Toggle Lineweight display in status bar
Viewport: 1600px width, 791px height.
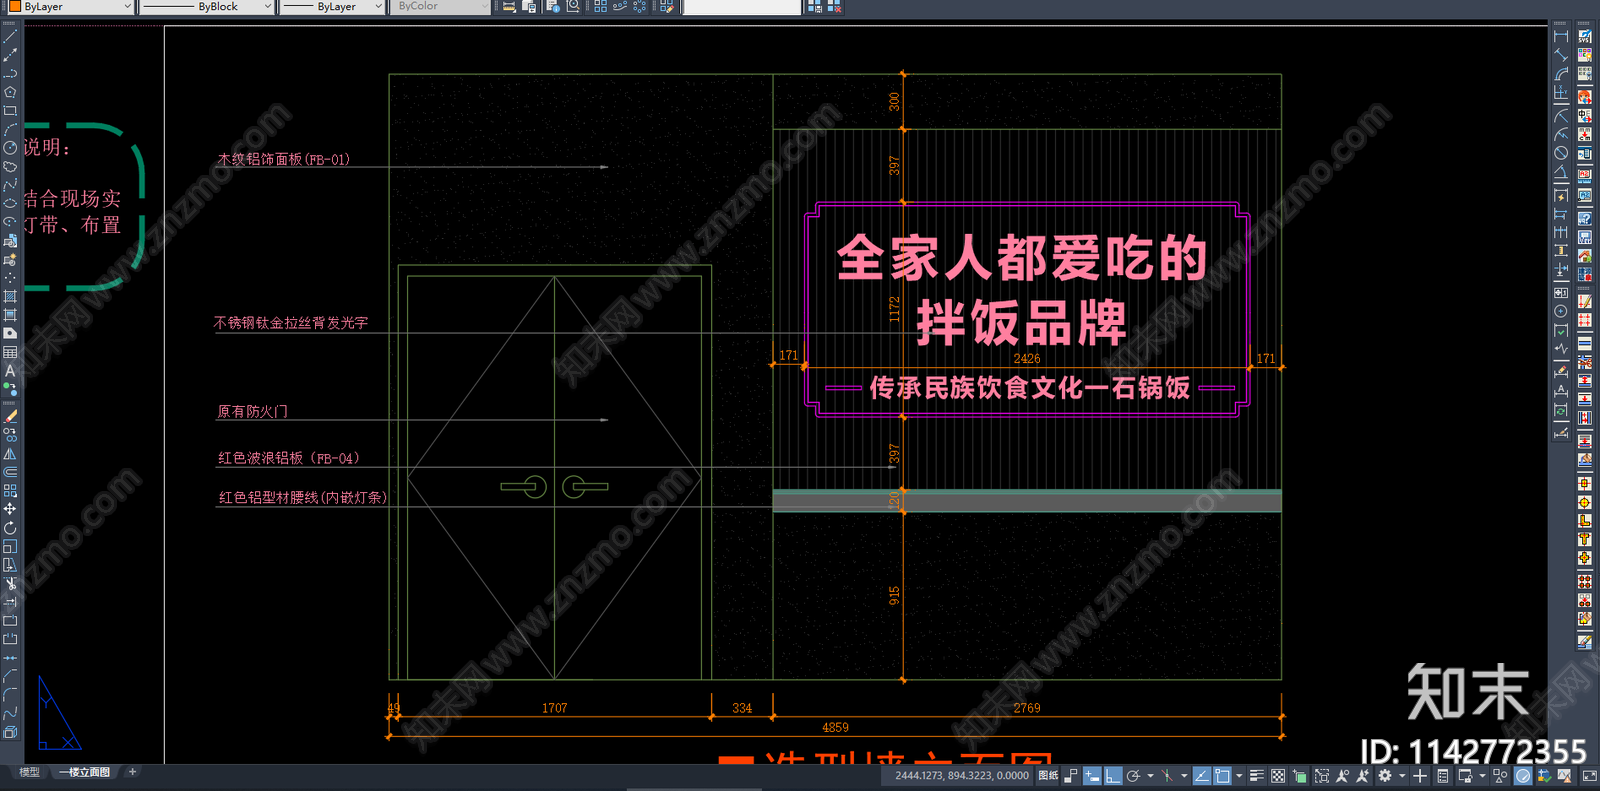click(x=1257, y=776)
